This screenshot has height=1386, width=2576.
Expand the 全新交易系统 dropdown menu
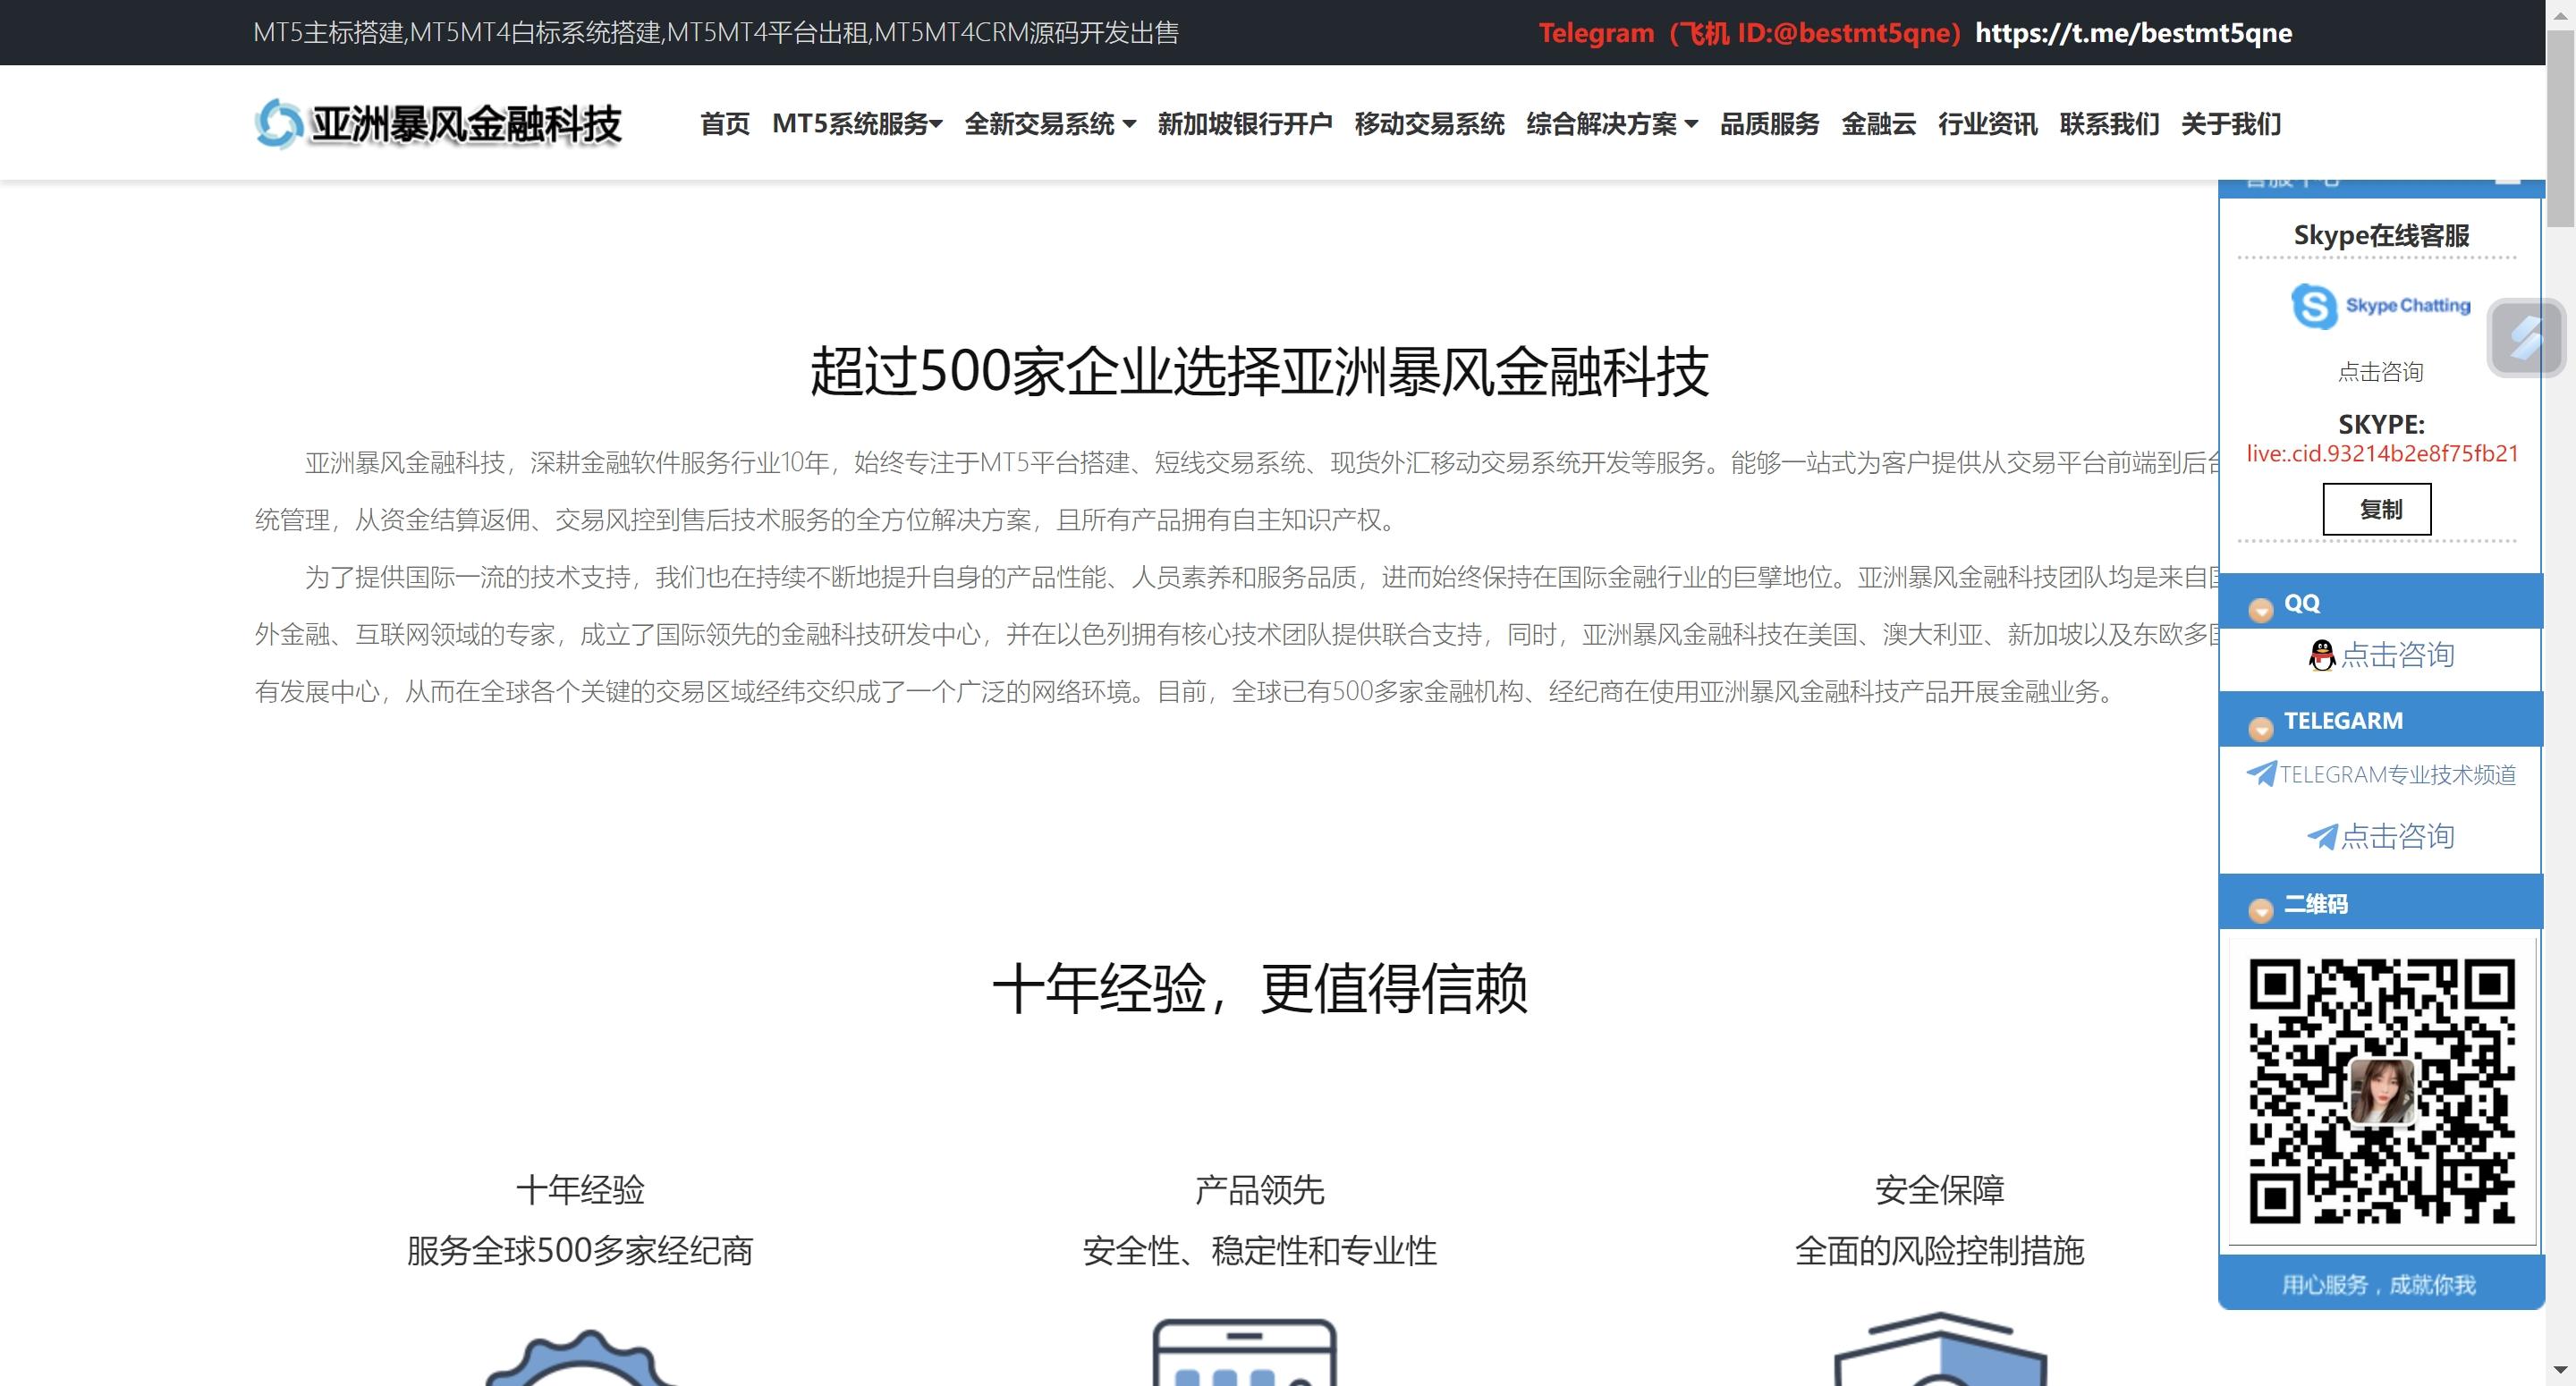1050,124
